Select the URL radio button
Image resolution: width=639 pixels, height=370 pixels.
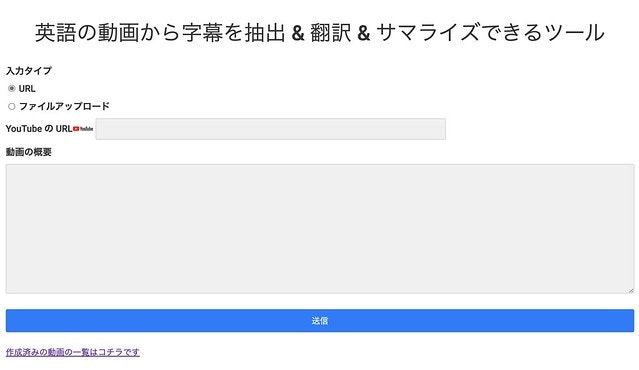pyautogui.click(x=11, y=88)
